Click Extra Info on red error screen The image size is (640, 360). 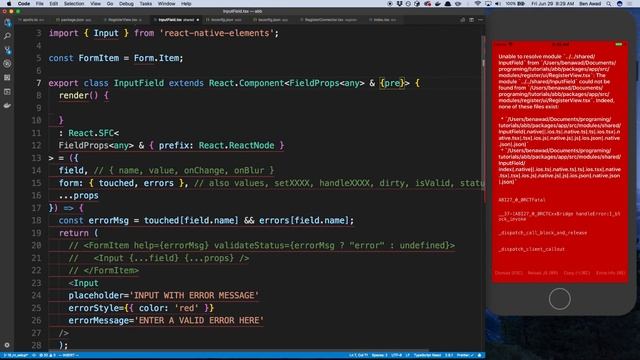pos(610,273)
